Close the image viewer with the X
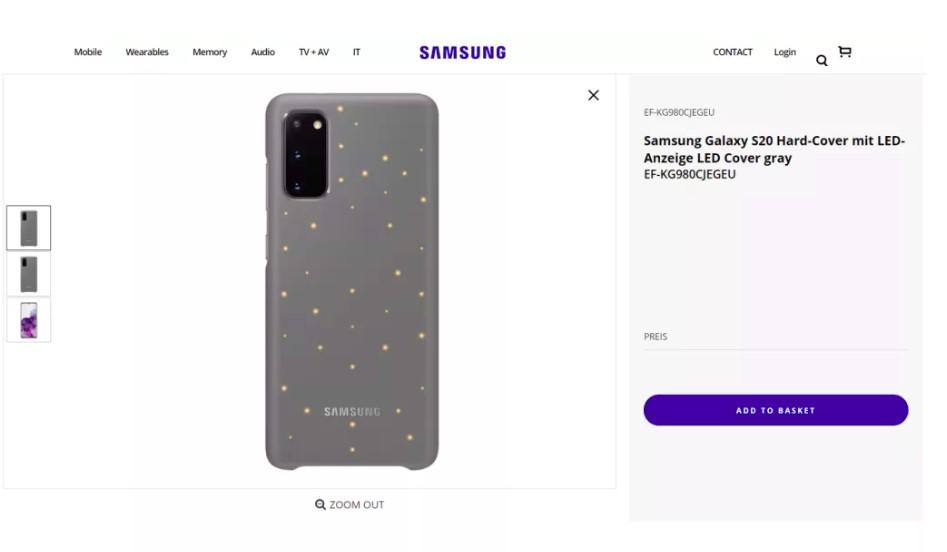 pyautogui.click(x=593, y=95)
